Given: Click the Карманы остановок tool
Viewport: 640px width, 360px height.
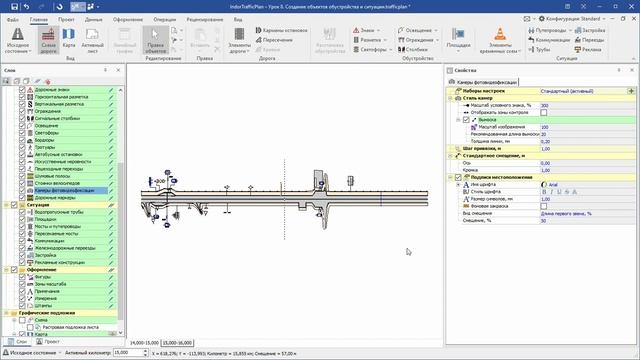Looking at the screenshot, I should pyautogui.click(x=281, y=30).
